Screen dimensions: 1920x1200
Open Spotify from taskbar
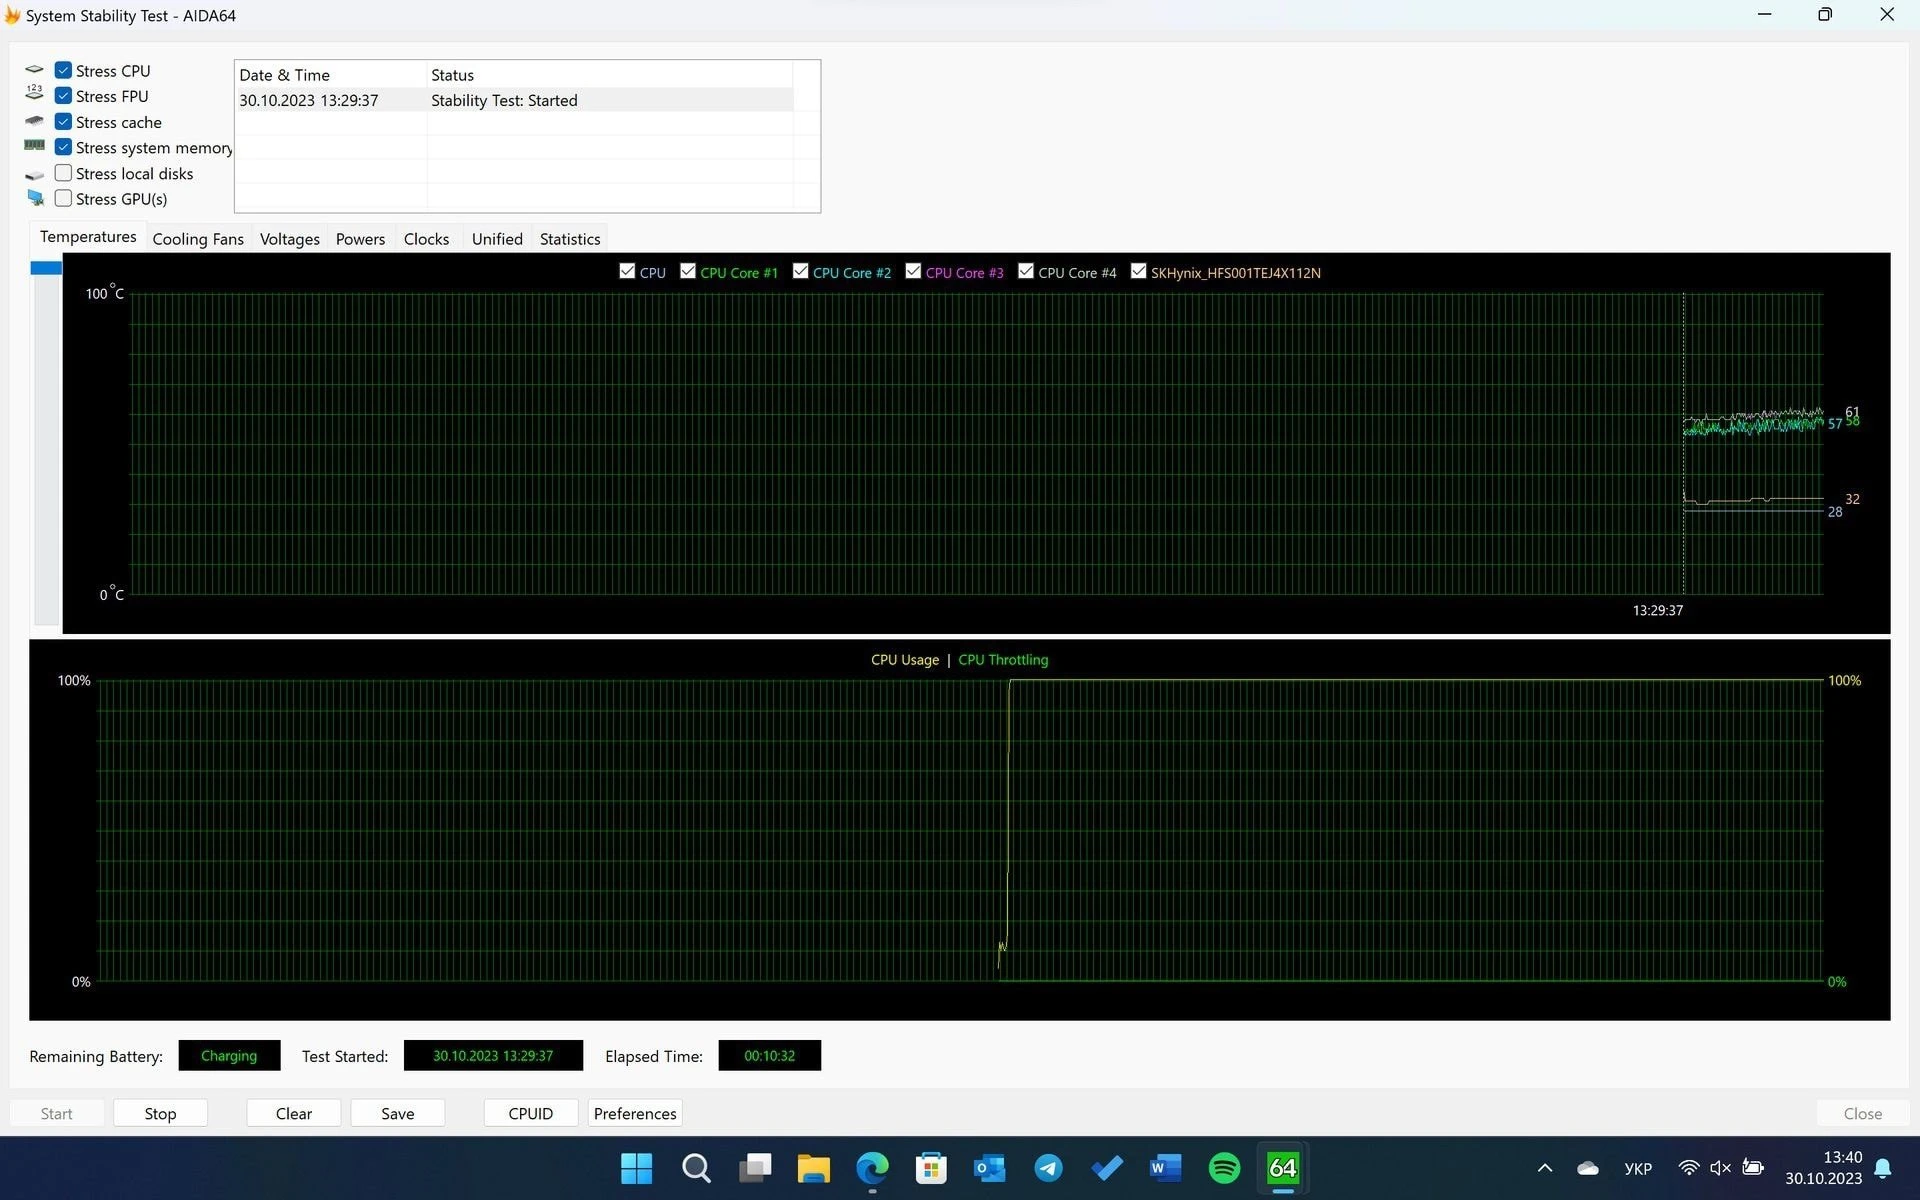(x=1225, y=1168)
